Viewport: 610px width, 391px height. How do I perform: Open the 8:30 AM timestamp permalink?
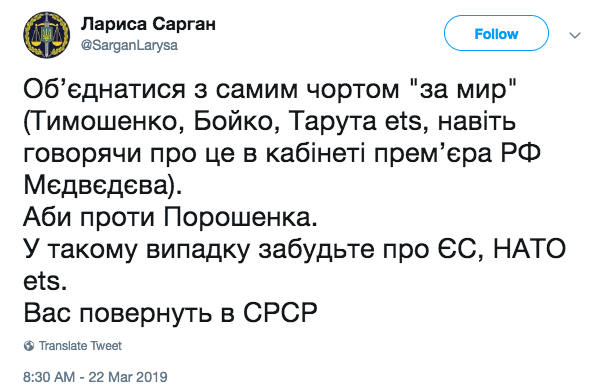[49, 377]
